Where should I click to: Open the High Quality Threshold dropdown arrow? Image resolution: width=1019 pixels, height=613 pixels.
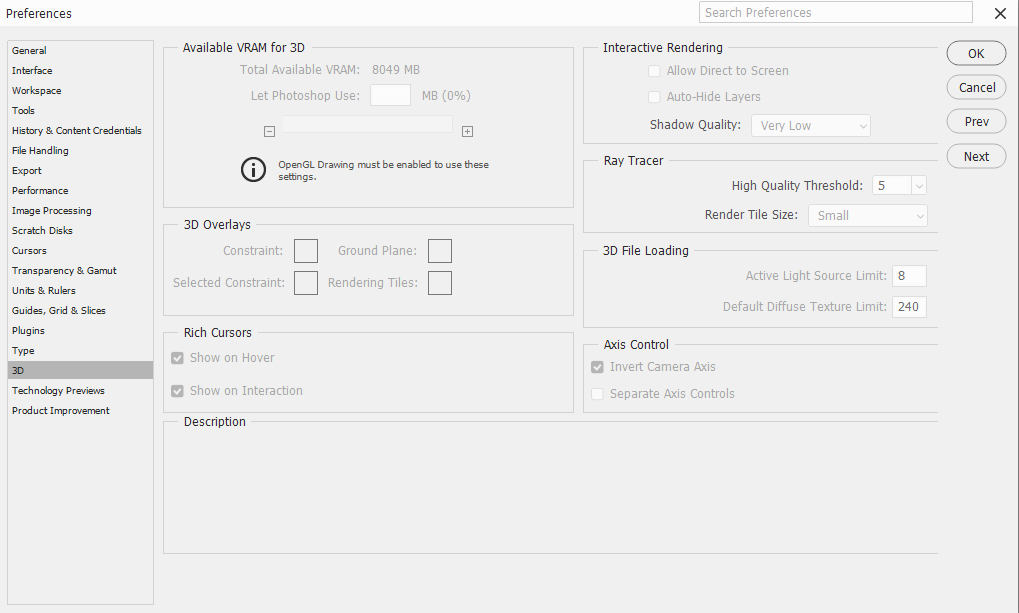pyautogui.click(x=919, y=186)
